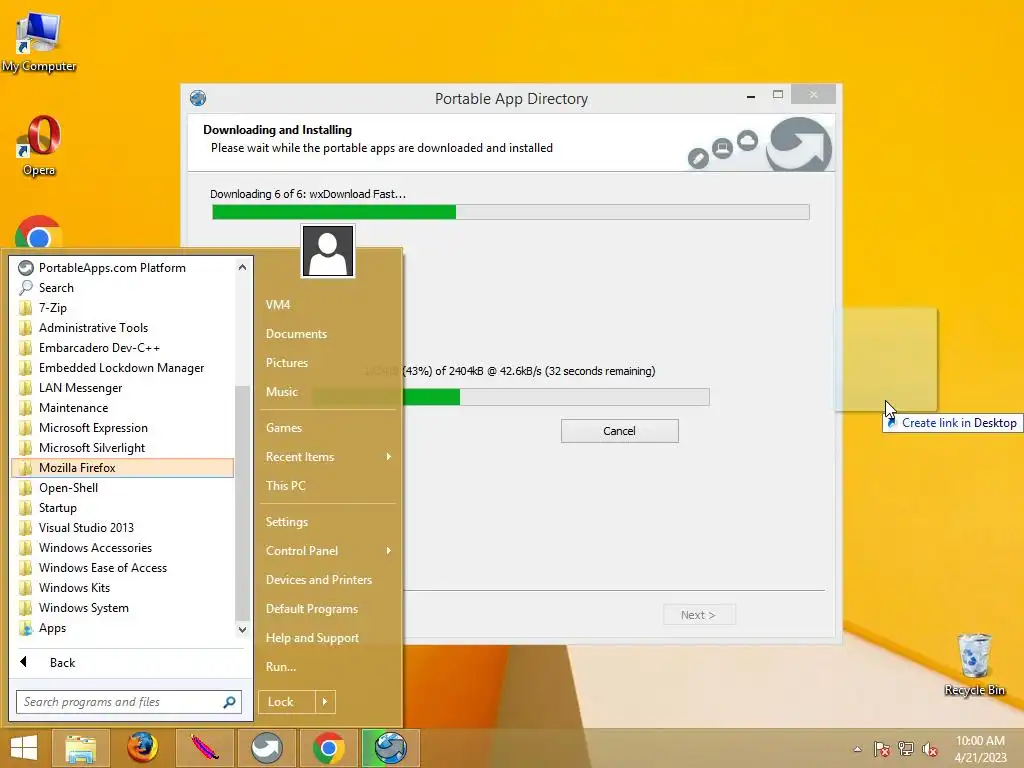Open the PortableApps.com Platform menu entry
Image resolution: width=1024 pixels, height=768 pixels.
123,268
